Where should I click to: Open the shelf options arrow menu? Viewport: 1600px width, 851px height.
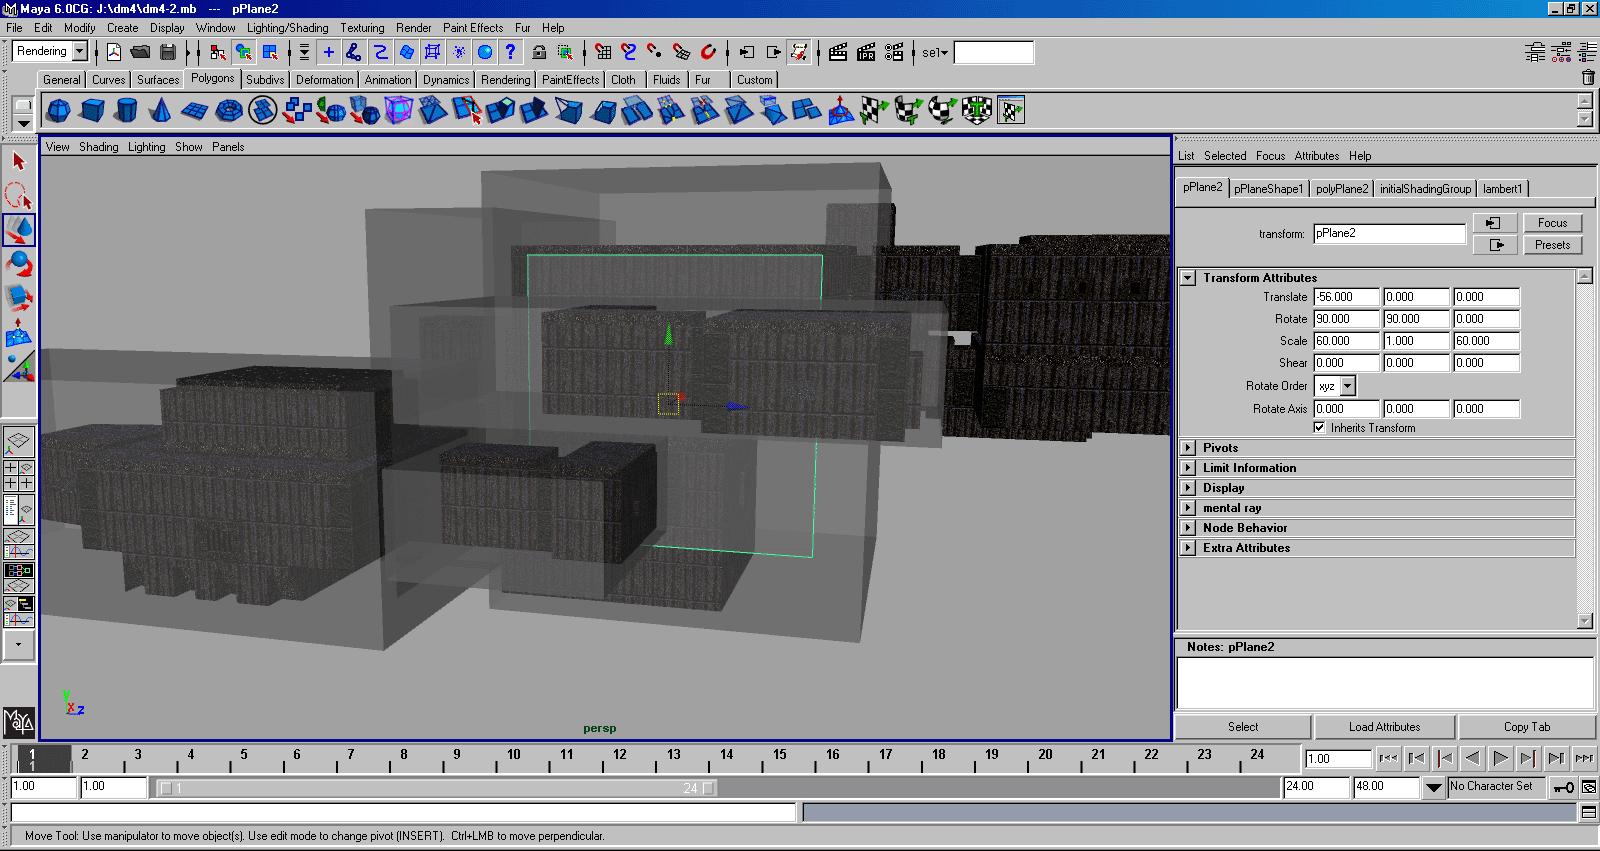click(23, 124)
